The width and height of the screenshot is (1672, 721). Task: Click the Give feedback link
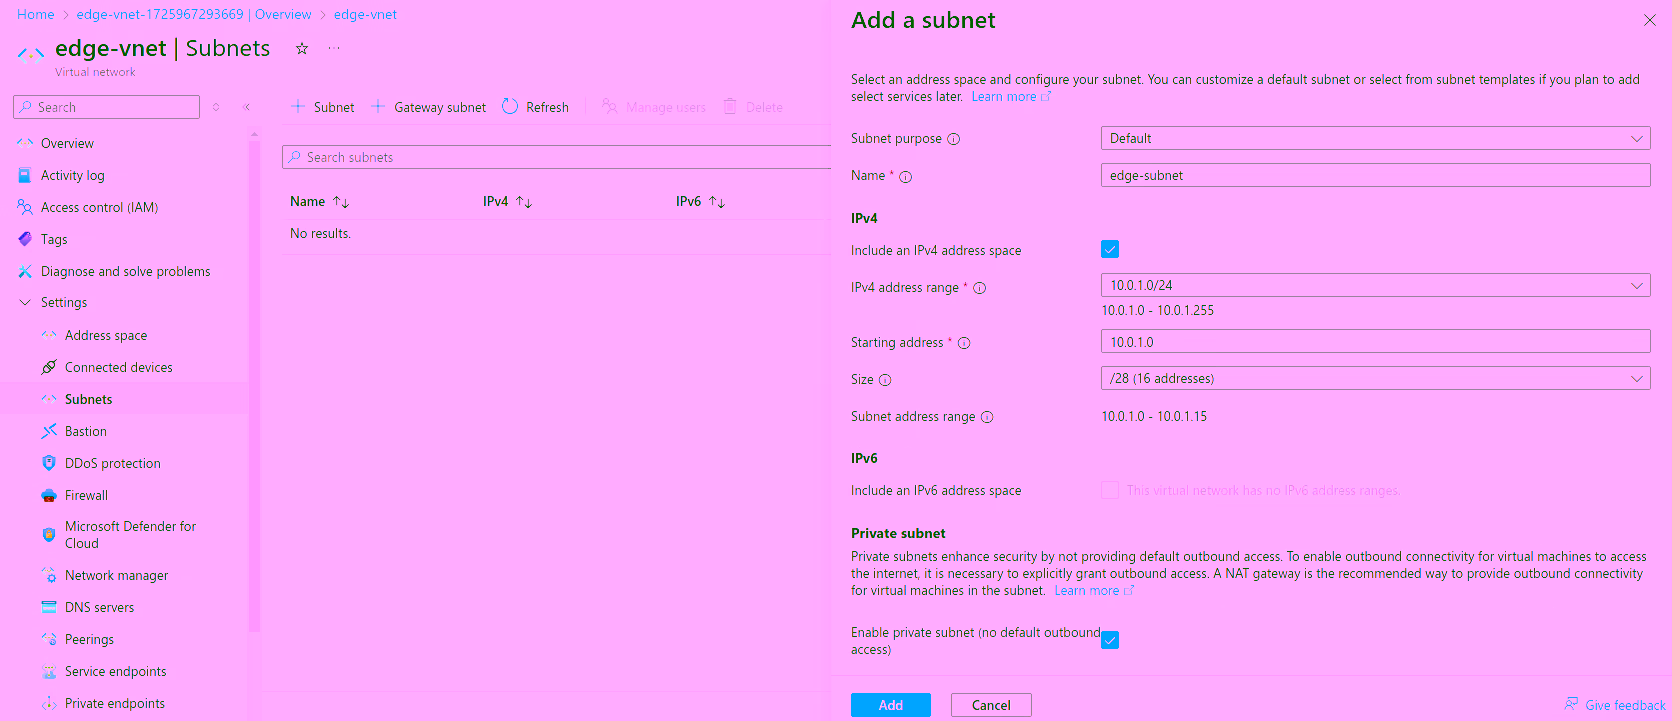(1615, 705)
